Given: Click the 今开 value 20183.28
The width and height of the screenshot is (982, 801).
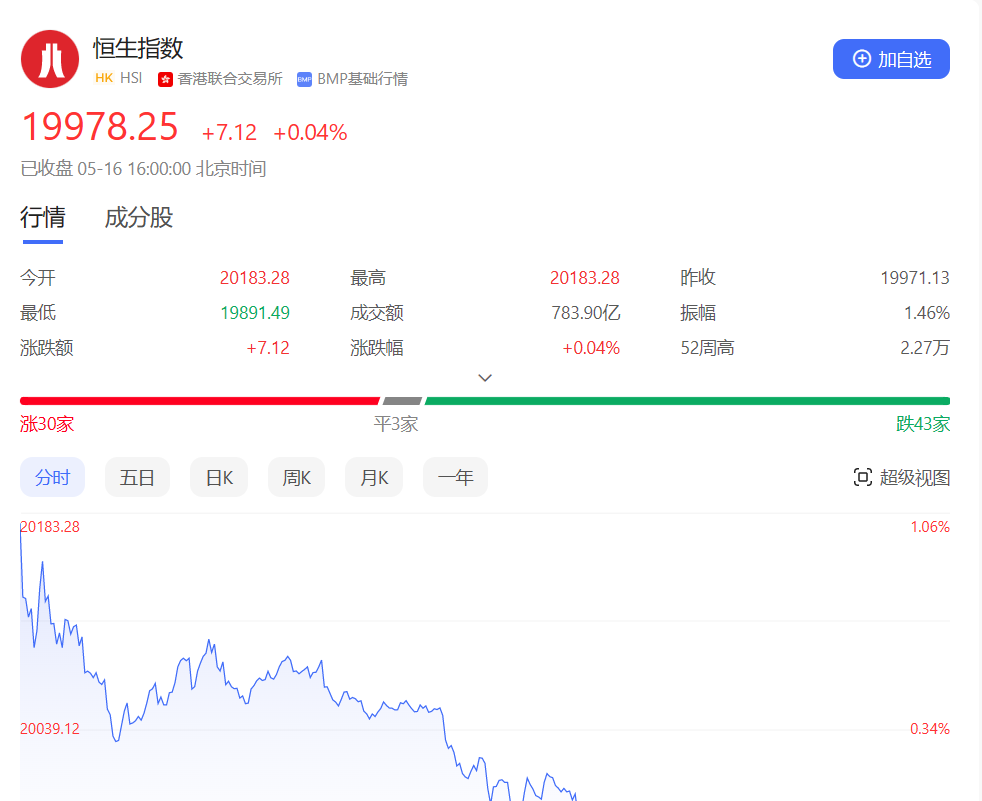Looking at the screenshot, I should tap(254, 277).
